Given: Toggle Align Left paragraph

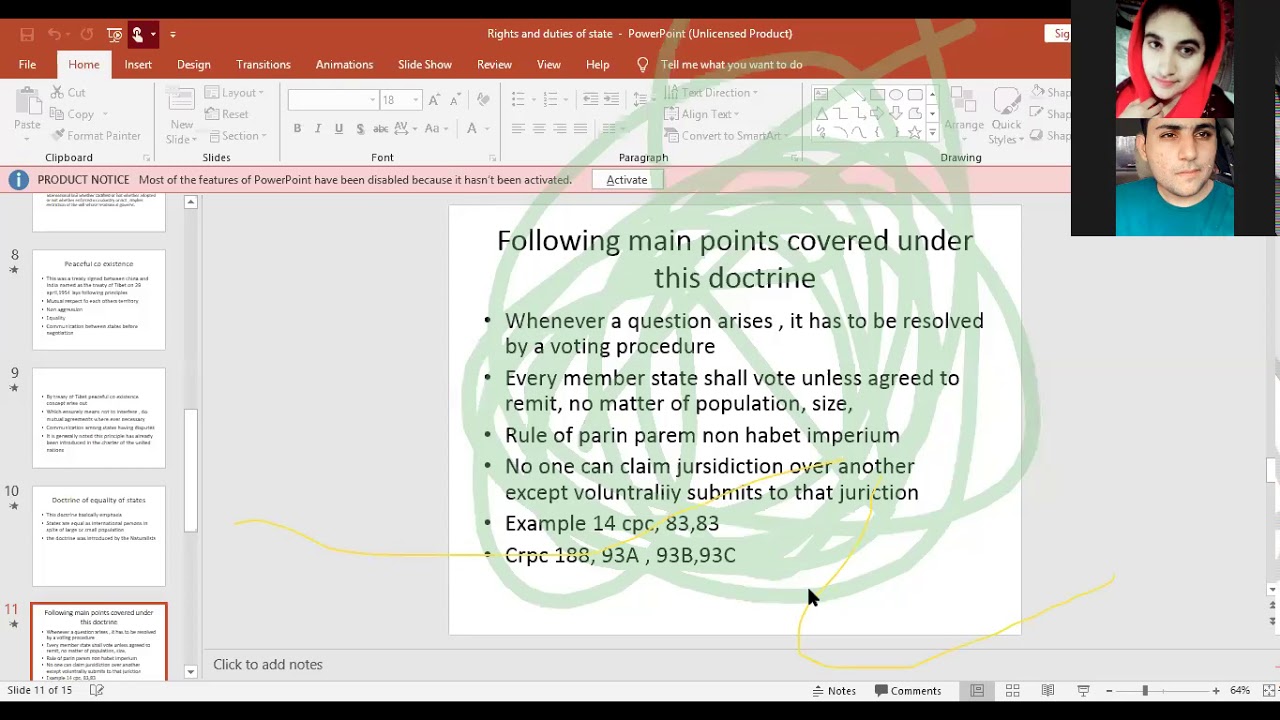Looking at the screenshot, I should (x=518, y=128).
